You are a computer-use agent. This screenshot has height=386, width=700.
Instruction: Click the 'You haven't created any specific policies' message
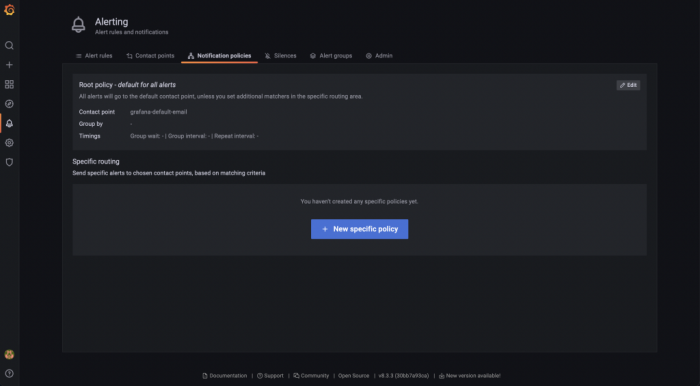359,202
